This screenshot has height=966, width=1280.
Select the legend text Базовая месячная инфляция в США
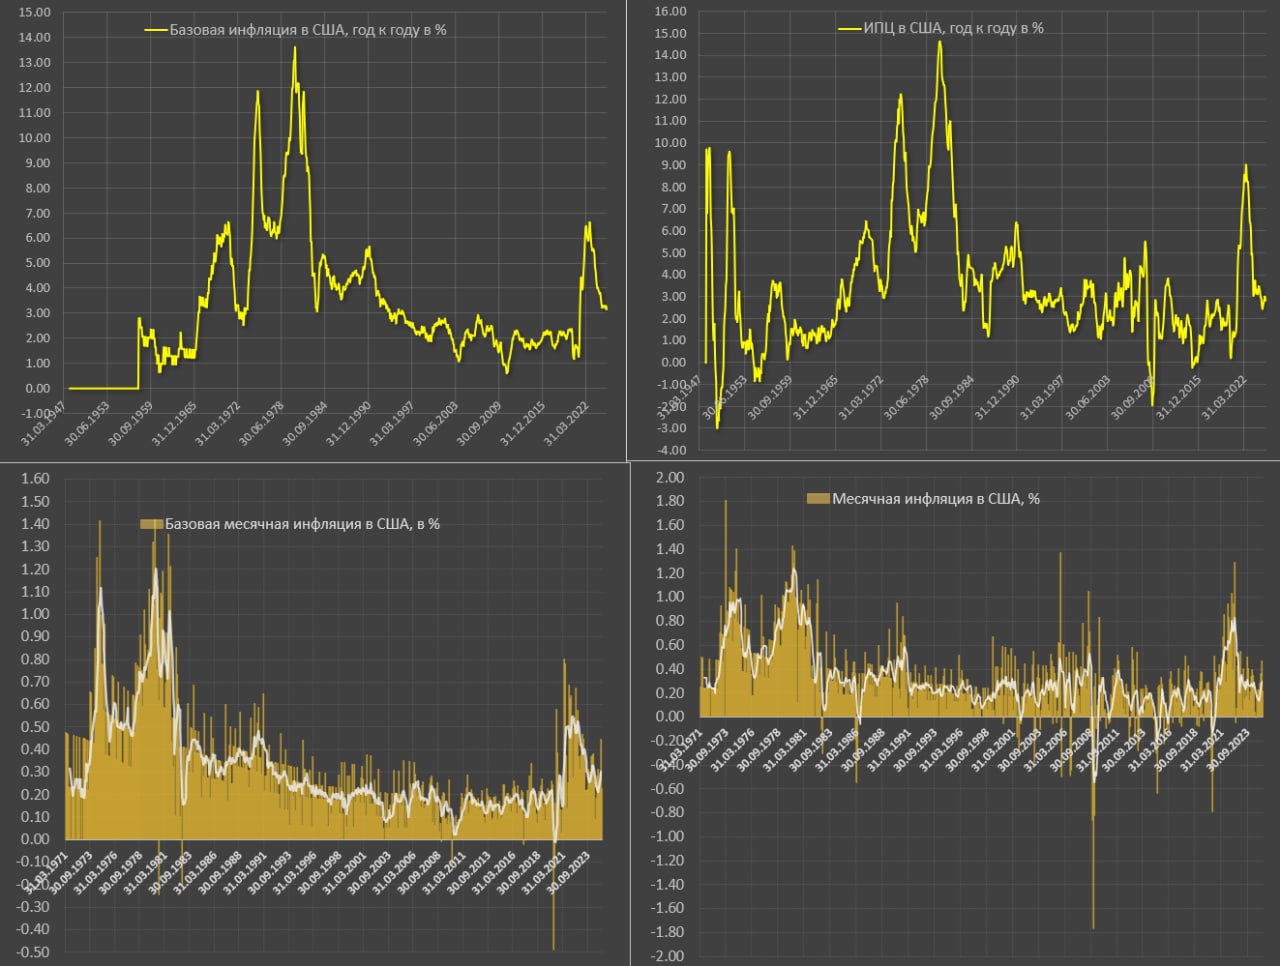click(302, 524)
